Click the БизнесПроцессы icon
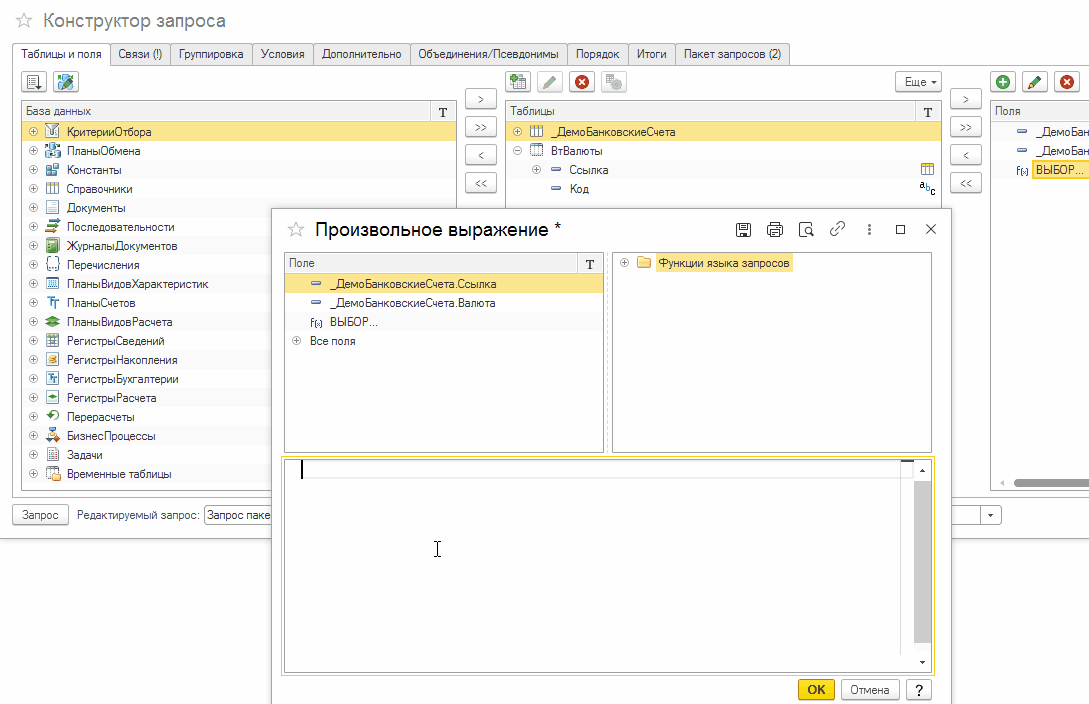The height and width of the screenshot is (704, 1089). [53, 435]
